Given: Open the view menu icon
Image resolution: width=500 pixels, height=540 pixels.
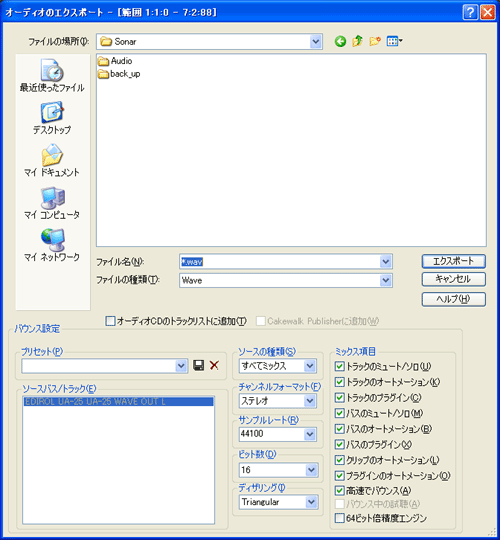Looking at the screenshot, I should pyautogui.click(x=394, y=41).
